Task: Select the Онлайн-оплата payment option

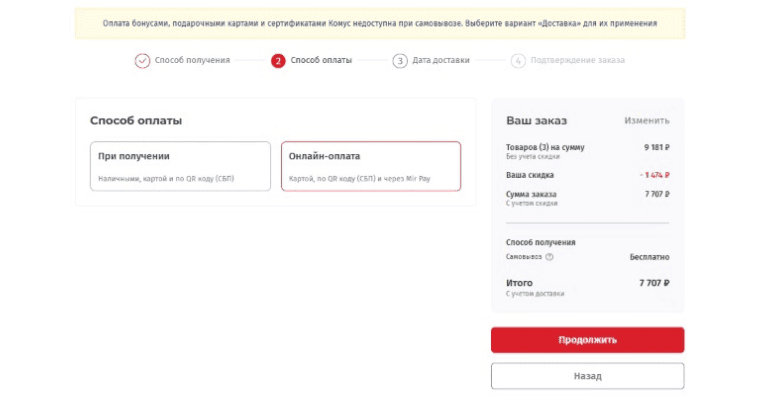Action: pyautogui.click(x=370, y=166)
